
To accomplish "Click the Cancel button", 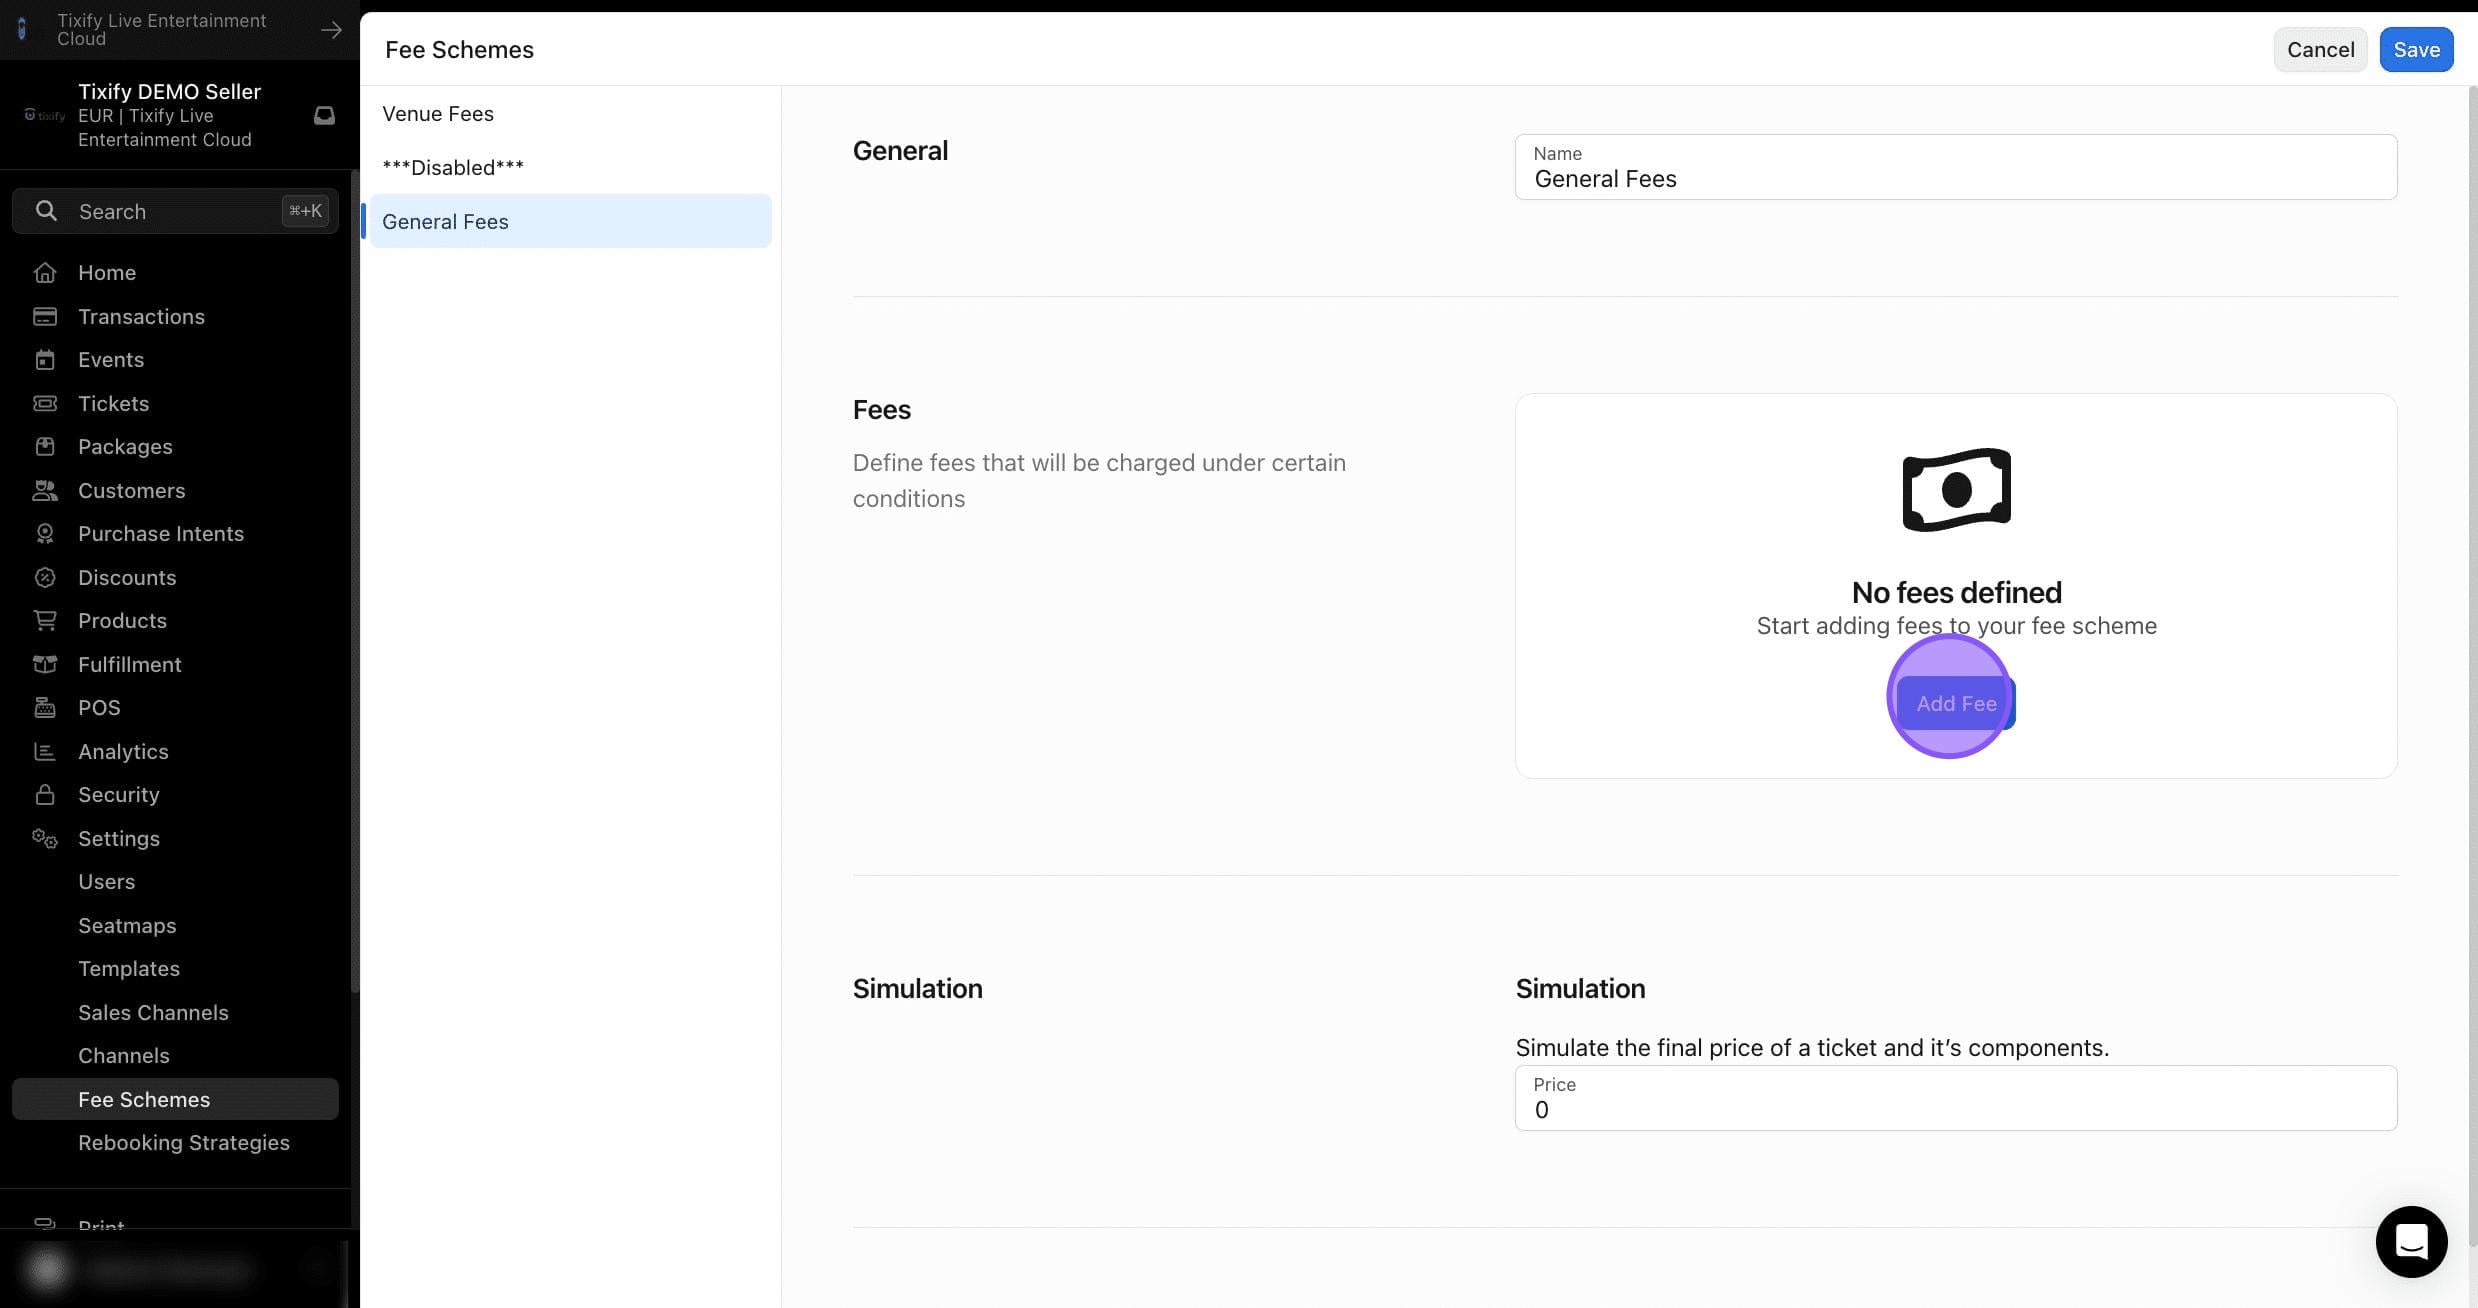I will click(2320, 50).
